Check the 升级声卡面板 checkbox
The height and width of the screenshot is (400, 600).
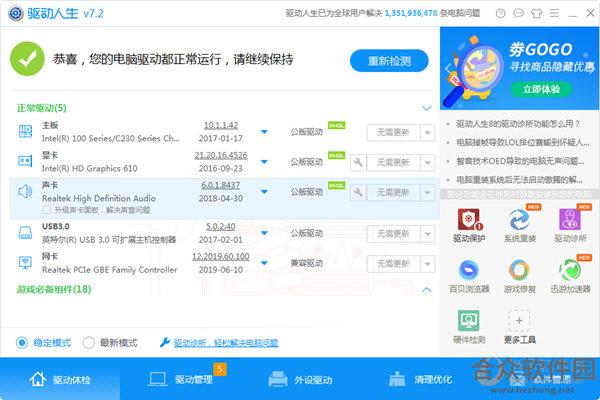click(x=47, y=210)
